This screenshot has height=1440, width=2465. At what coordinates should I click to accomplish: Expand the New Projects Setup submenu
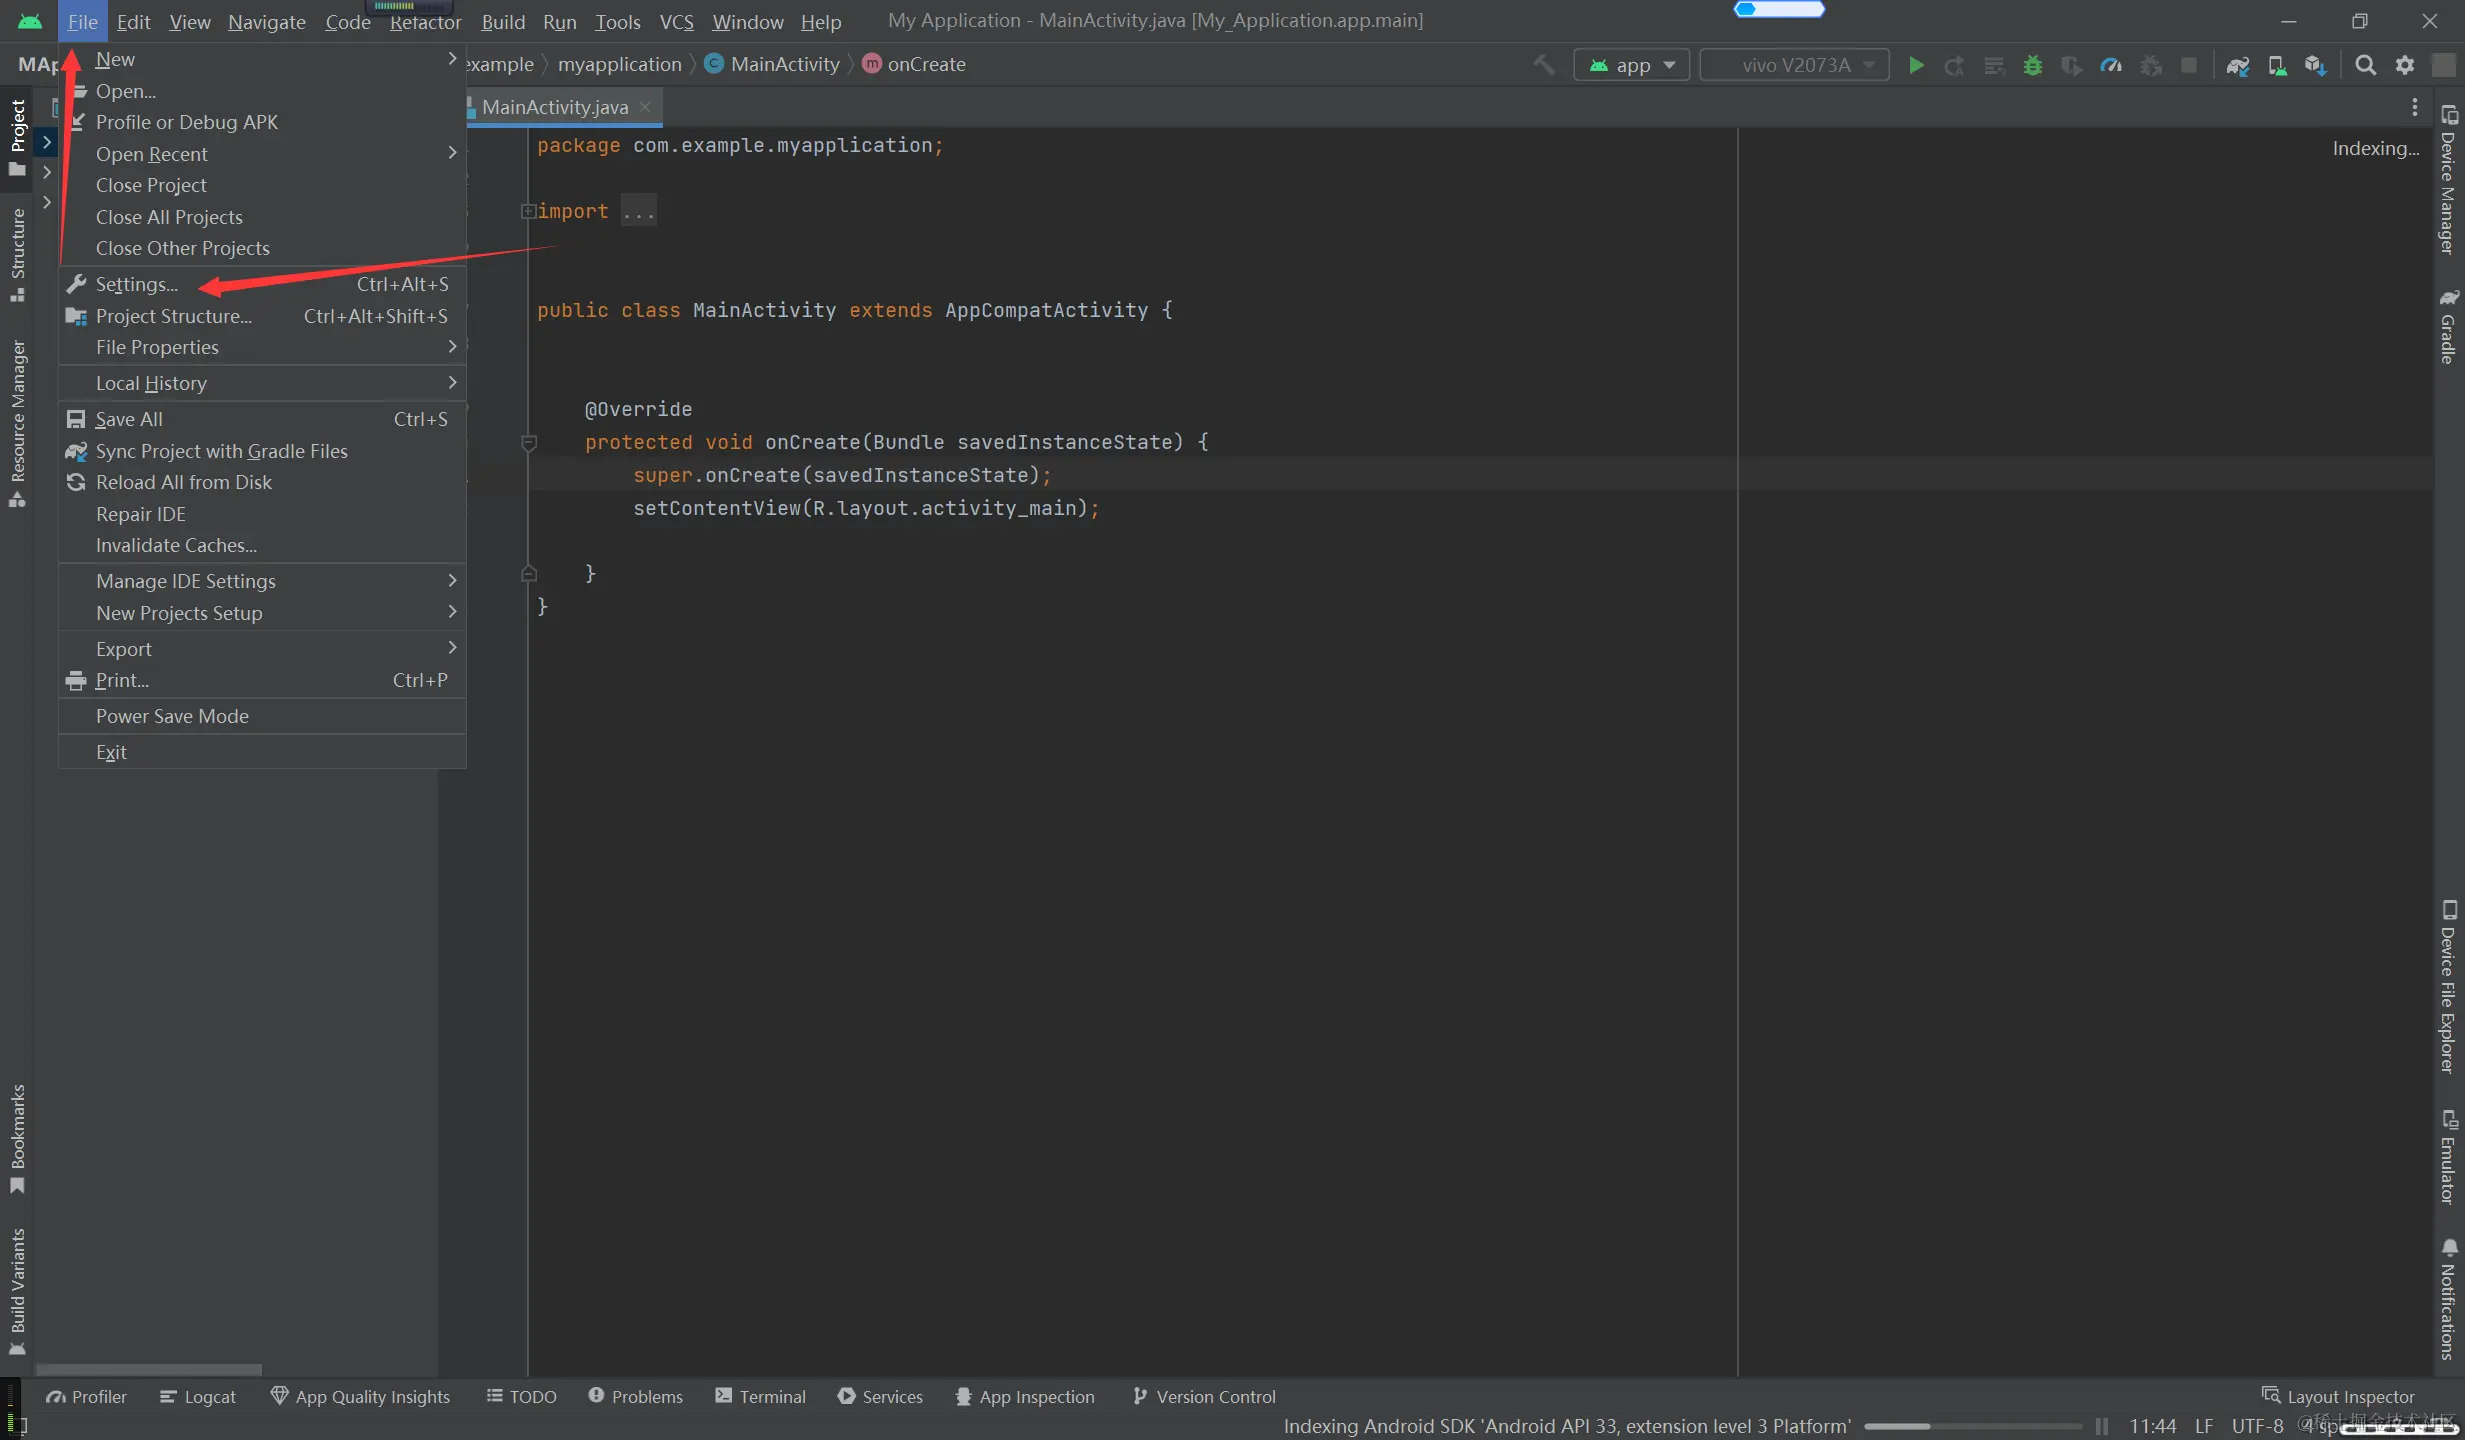(262, 613)
